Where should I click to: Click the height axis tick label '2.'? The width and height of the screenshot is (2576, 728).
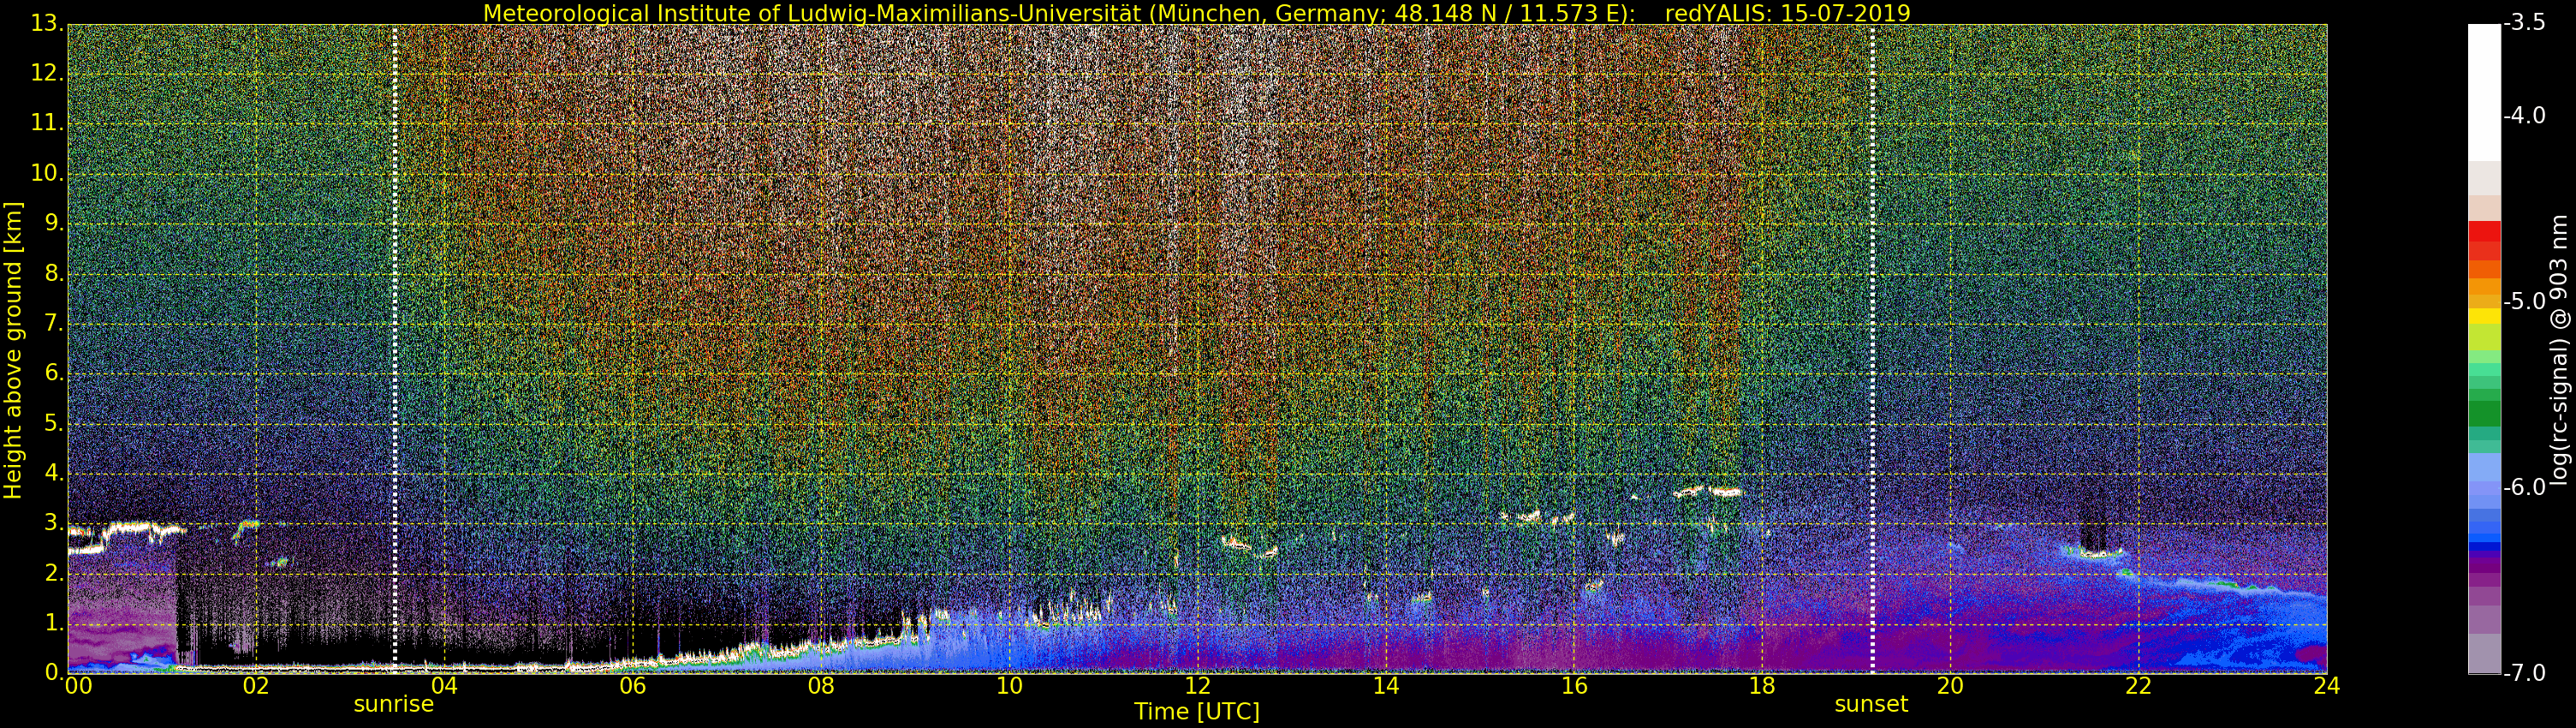click(x=54, y=573)
